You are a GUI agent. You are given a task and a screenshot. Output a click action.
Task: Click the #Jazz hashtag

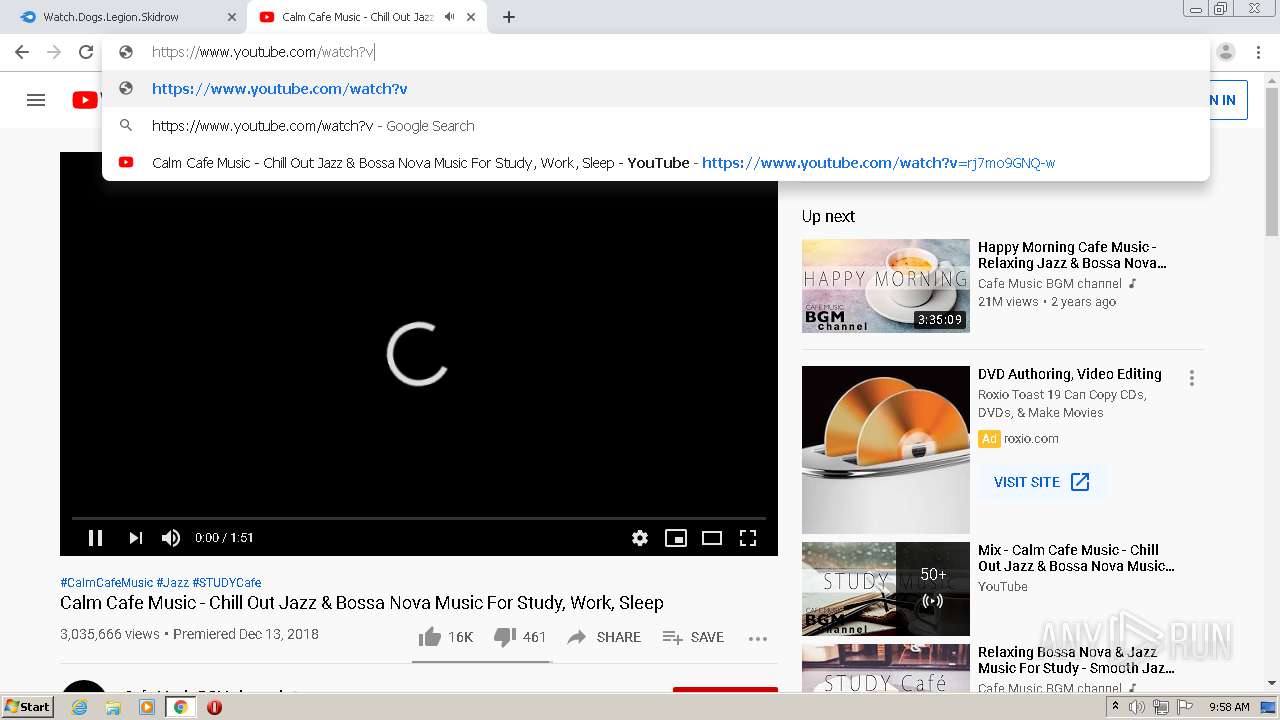[x=172, y=582]
